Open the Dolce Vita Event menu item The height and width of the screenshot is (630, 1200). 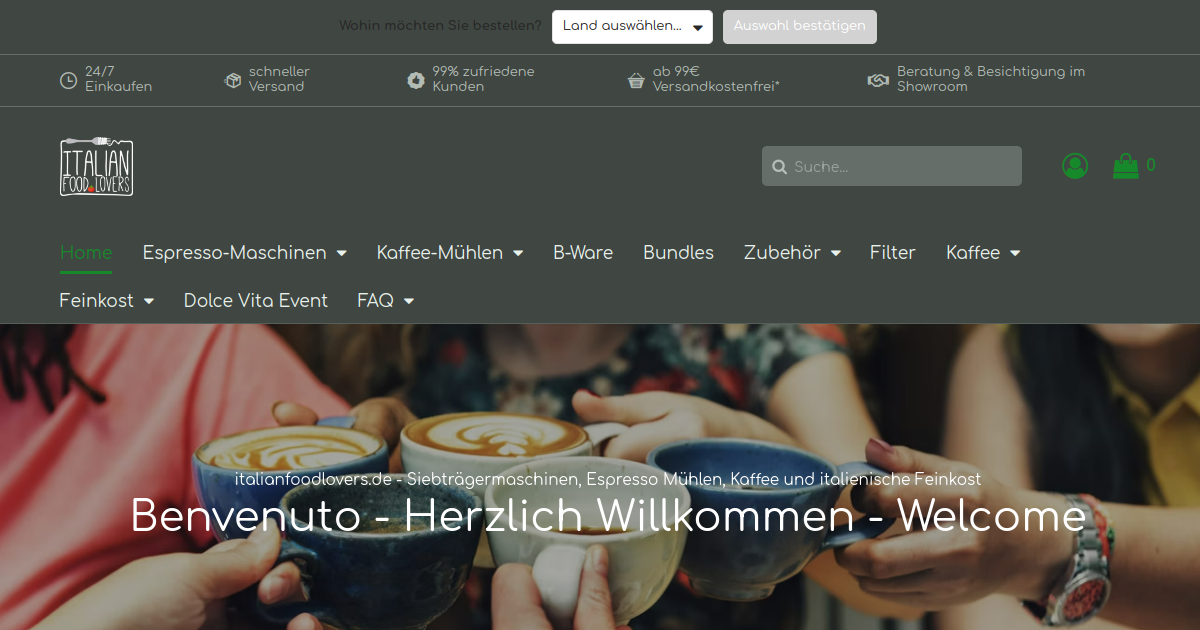click(x=256, y=301)
